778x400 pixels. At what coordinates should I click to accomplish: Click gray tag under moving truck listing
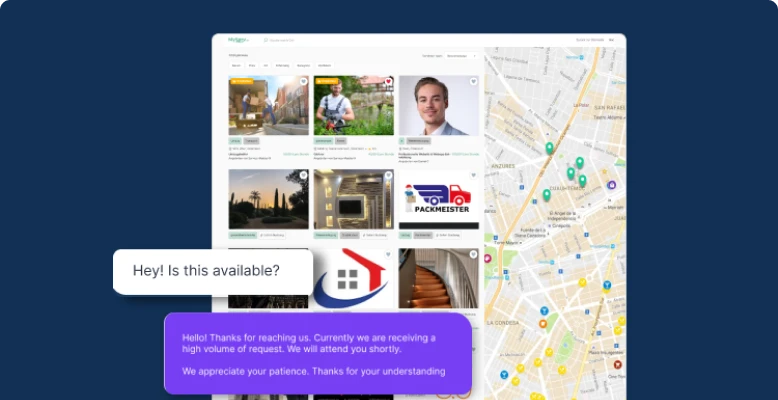[x=251, y=141]
